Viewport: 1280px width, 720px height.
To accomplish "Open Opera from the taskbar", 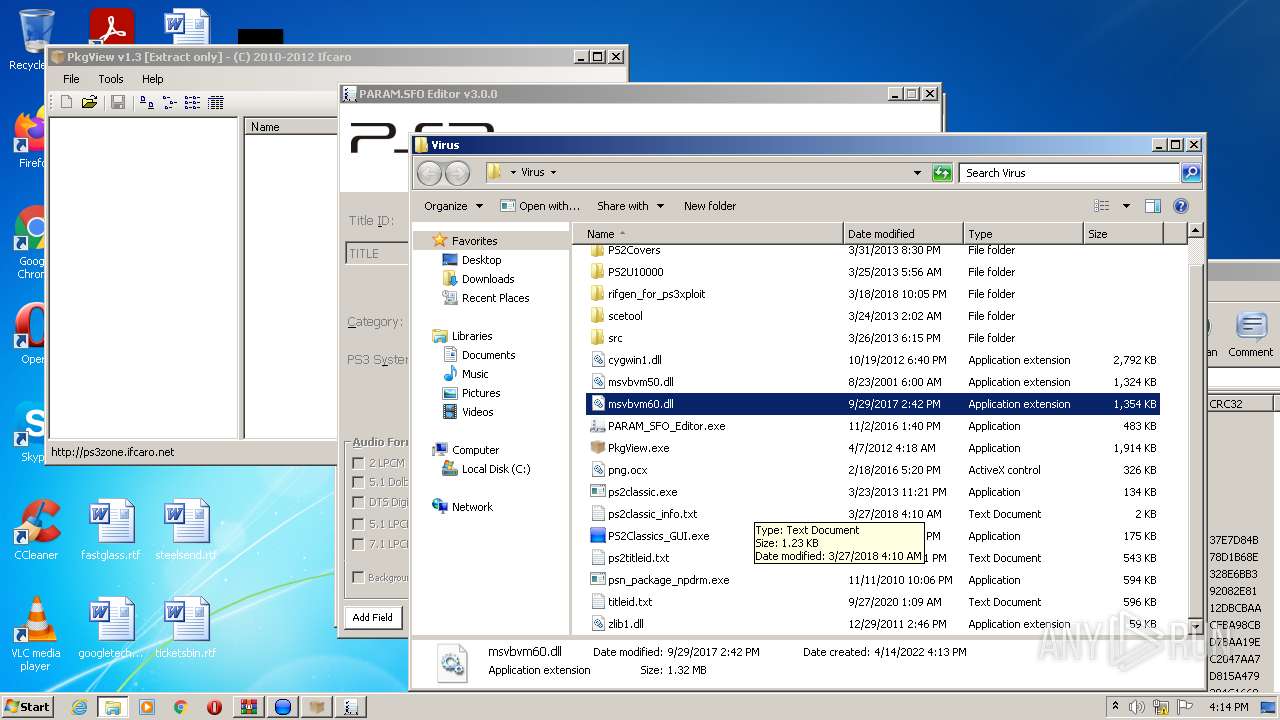I will (x=215, y=707).
